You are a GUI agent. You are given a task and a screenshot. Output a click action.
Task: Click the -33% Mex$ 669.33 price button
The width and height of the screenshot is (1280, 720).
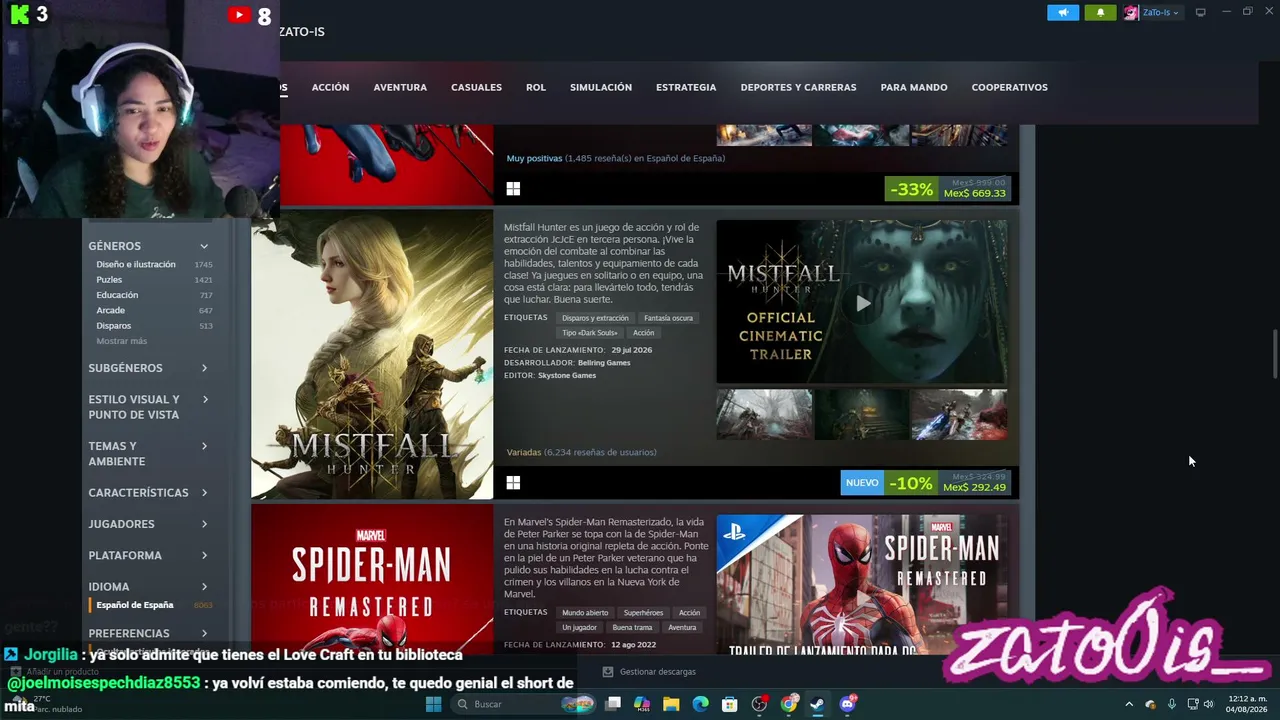pos(948,189)
